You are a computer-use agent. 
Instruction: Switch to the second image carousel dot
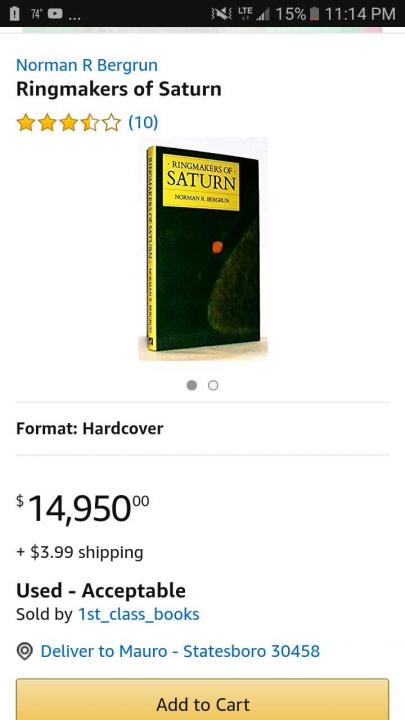(213, 385)
